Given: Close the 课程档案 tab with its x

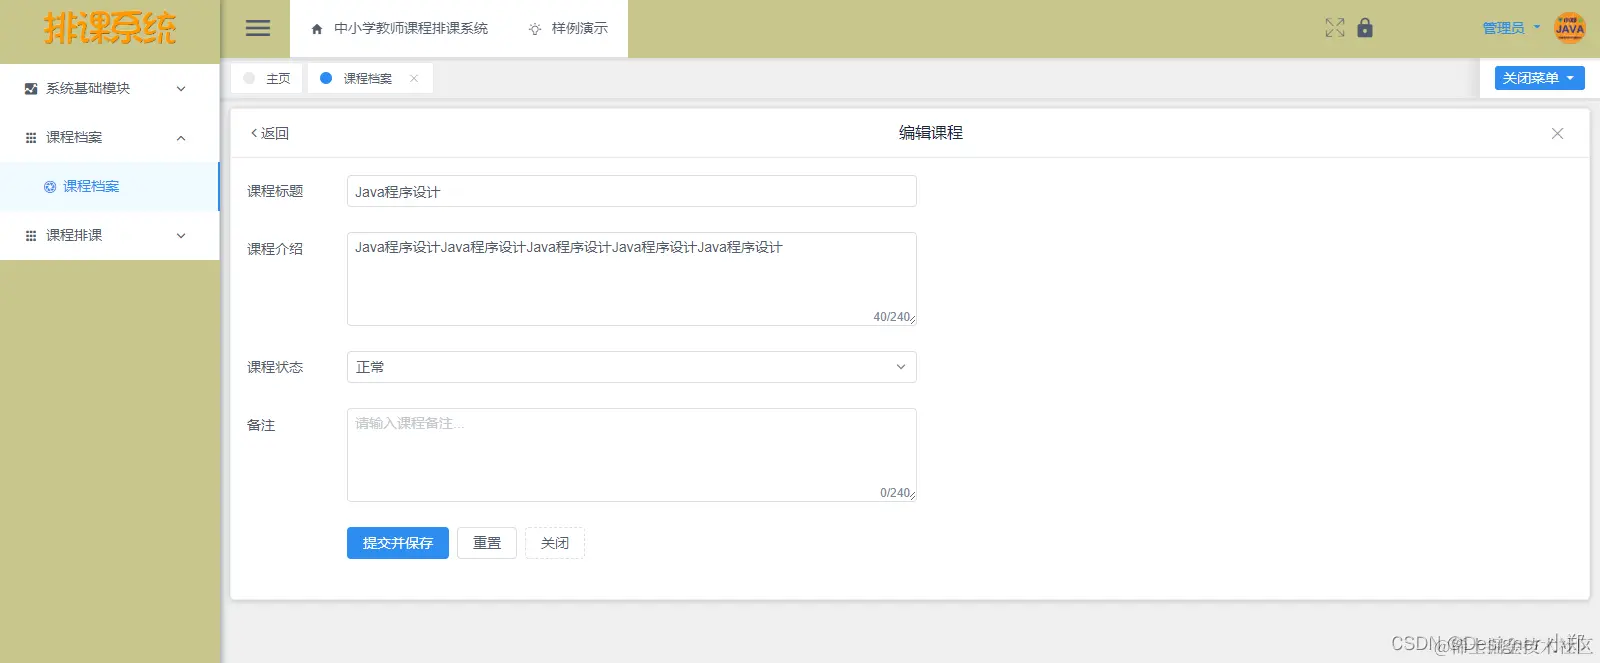Looking at the screenshot, I should [414, 78].
